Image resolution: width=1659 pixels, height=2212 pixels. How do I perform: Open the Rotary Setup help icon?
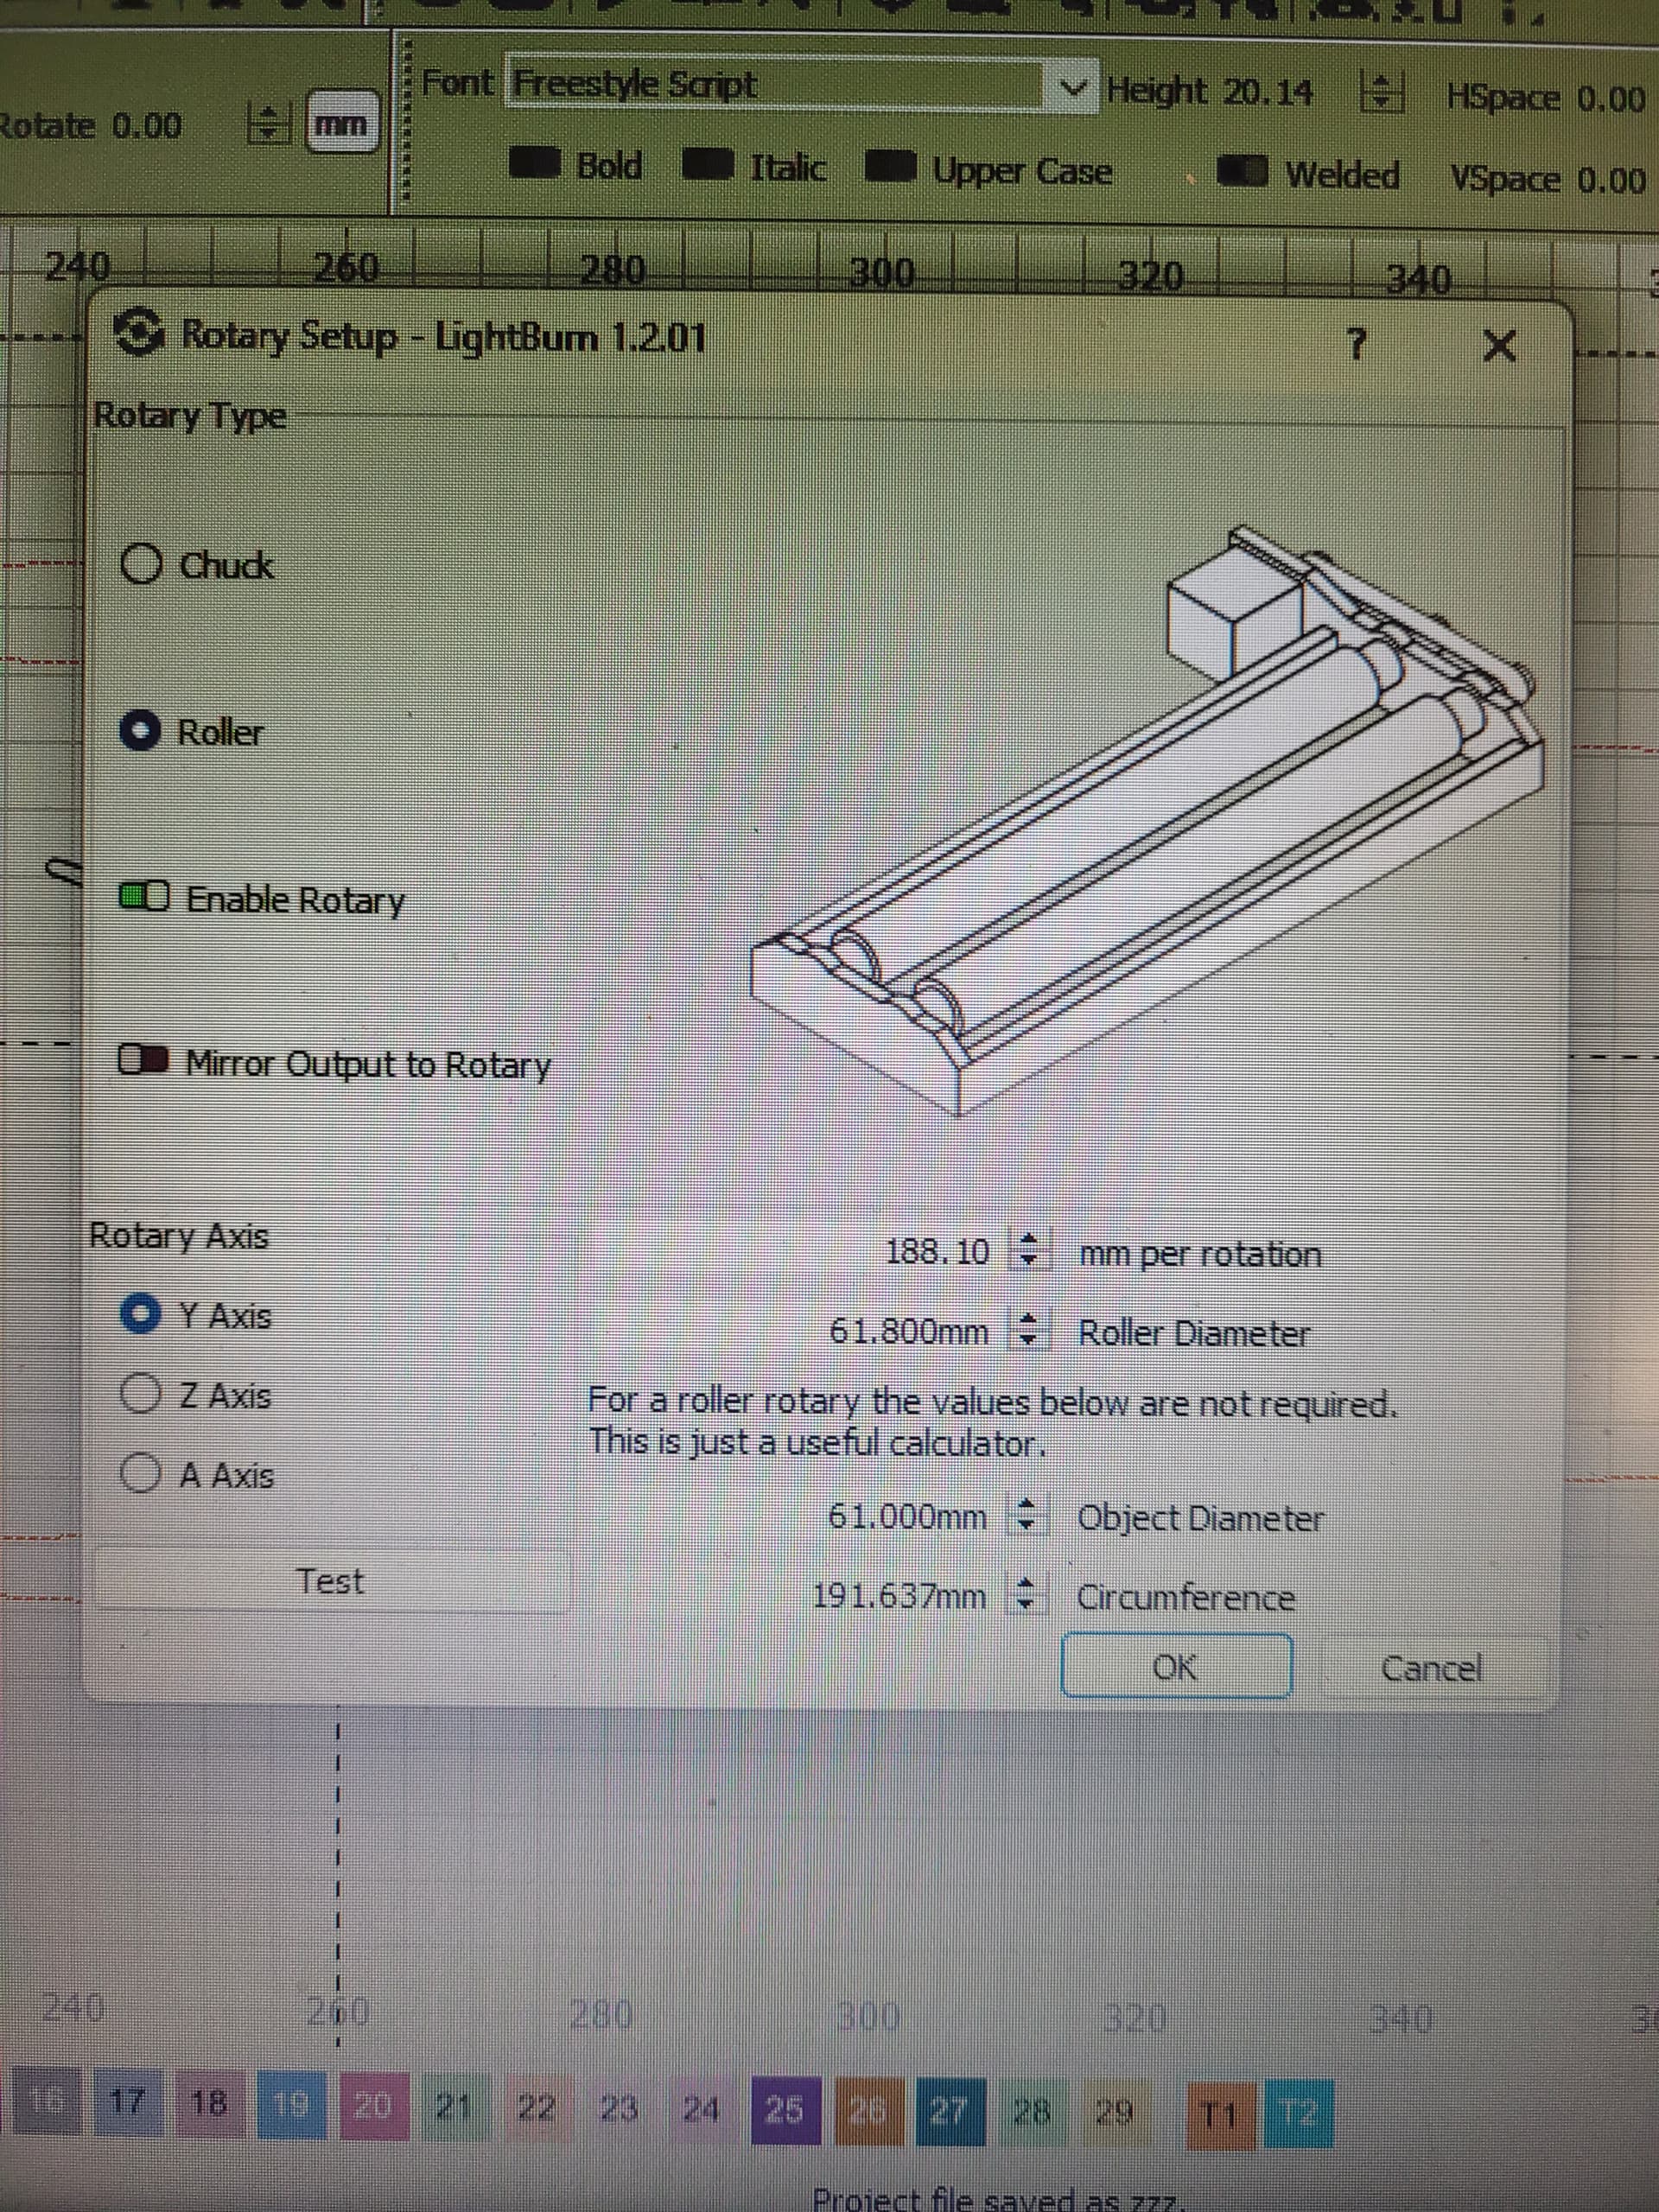(x=1357, y=342)
